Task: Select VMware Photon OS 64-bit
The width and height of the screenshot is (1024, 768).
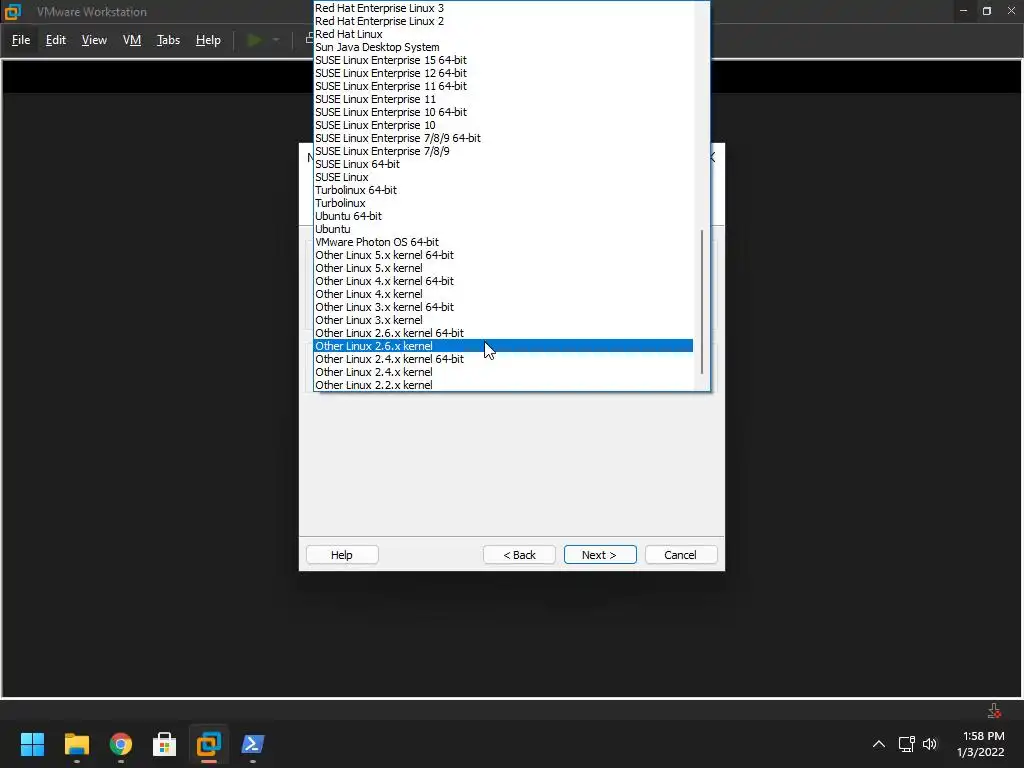Action: [x=503, y=242]
